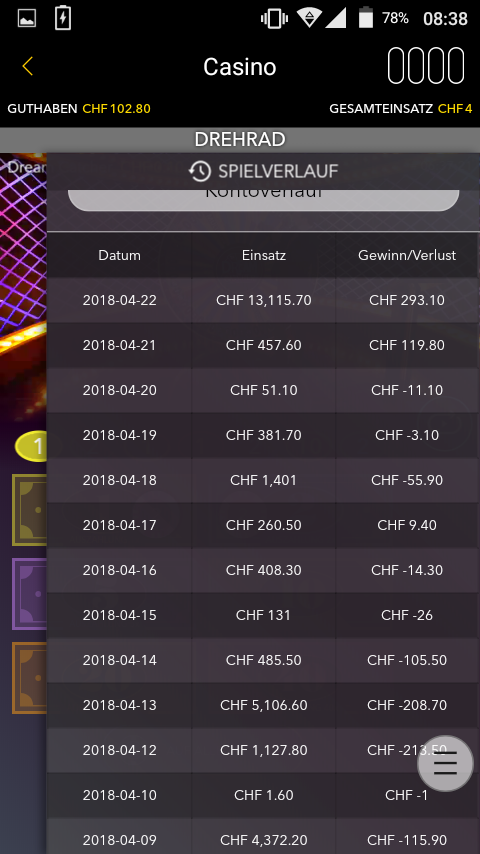This screenshot has height=854, width=480.
Task: Select loss CHF -115.90
Action: pyautogui.click(x=407, y=840)
